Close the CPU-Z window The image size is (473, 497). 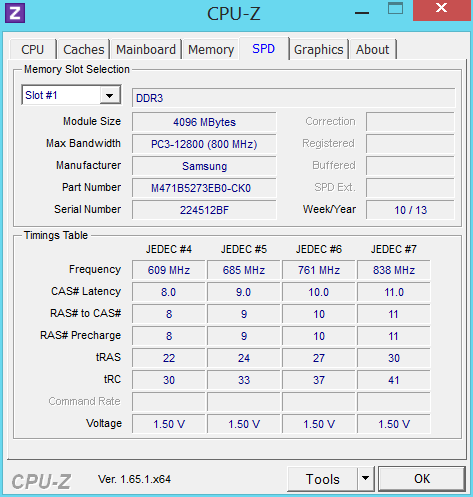point(441,10)
